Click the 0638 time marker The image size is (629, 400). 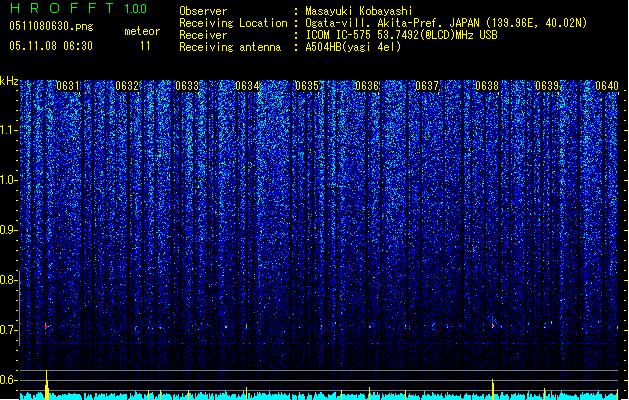click(487, 86)
